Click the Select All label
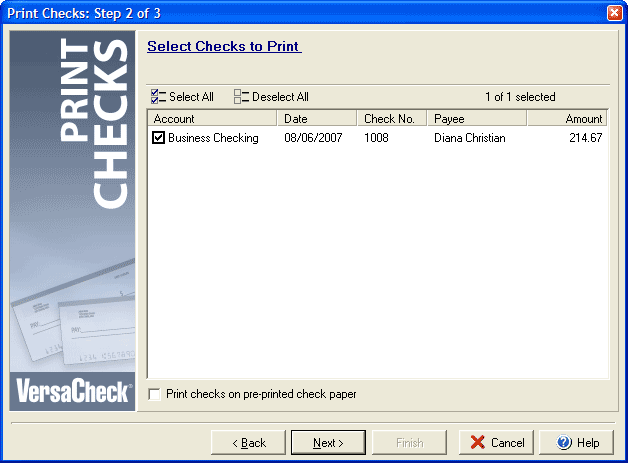Viewport: 628px width, 463px height. [191, 97]
